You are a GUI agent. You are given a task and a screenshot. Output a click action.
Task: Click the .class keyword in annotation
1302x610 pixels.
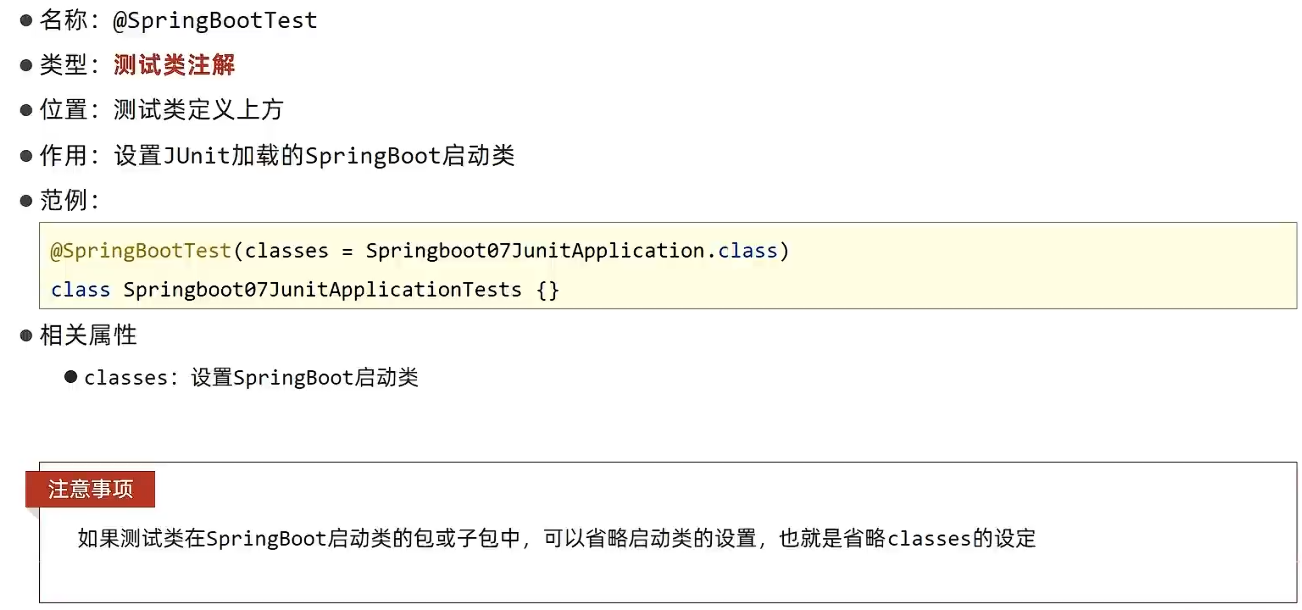[748, 251]
